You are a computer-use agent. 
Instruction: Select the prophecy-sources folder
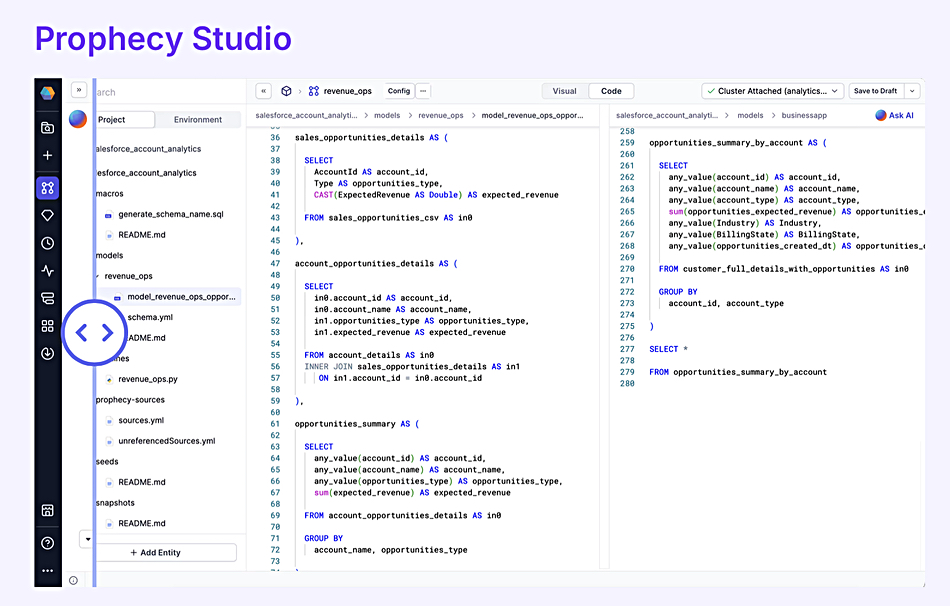pyautogui.click(x=130, y=400)
